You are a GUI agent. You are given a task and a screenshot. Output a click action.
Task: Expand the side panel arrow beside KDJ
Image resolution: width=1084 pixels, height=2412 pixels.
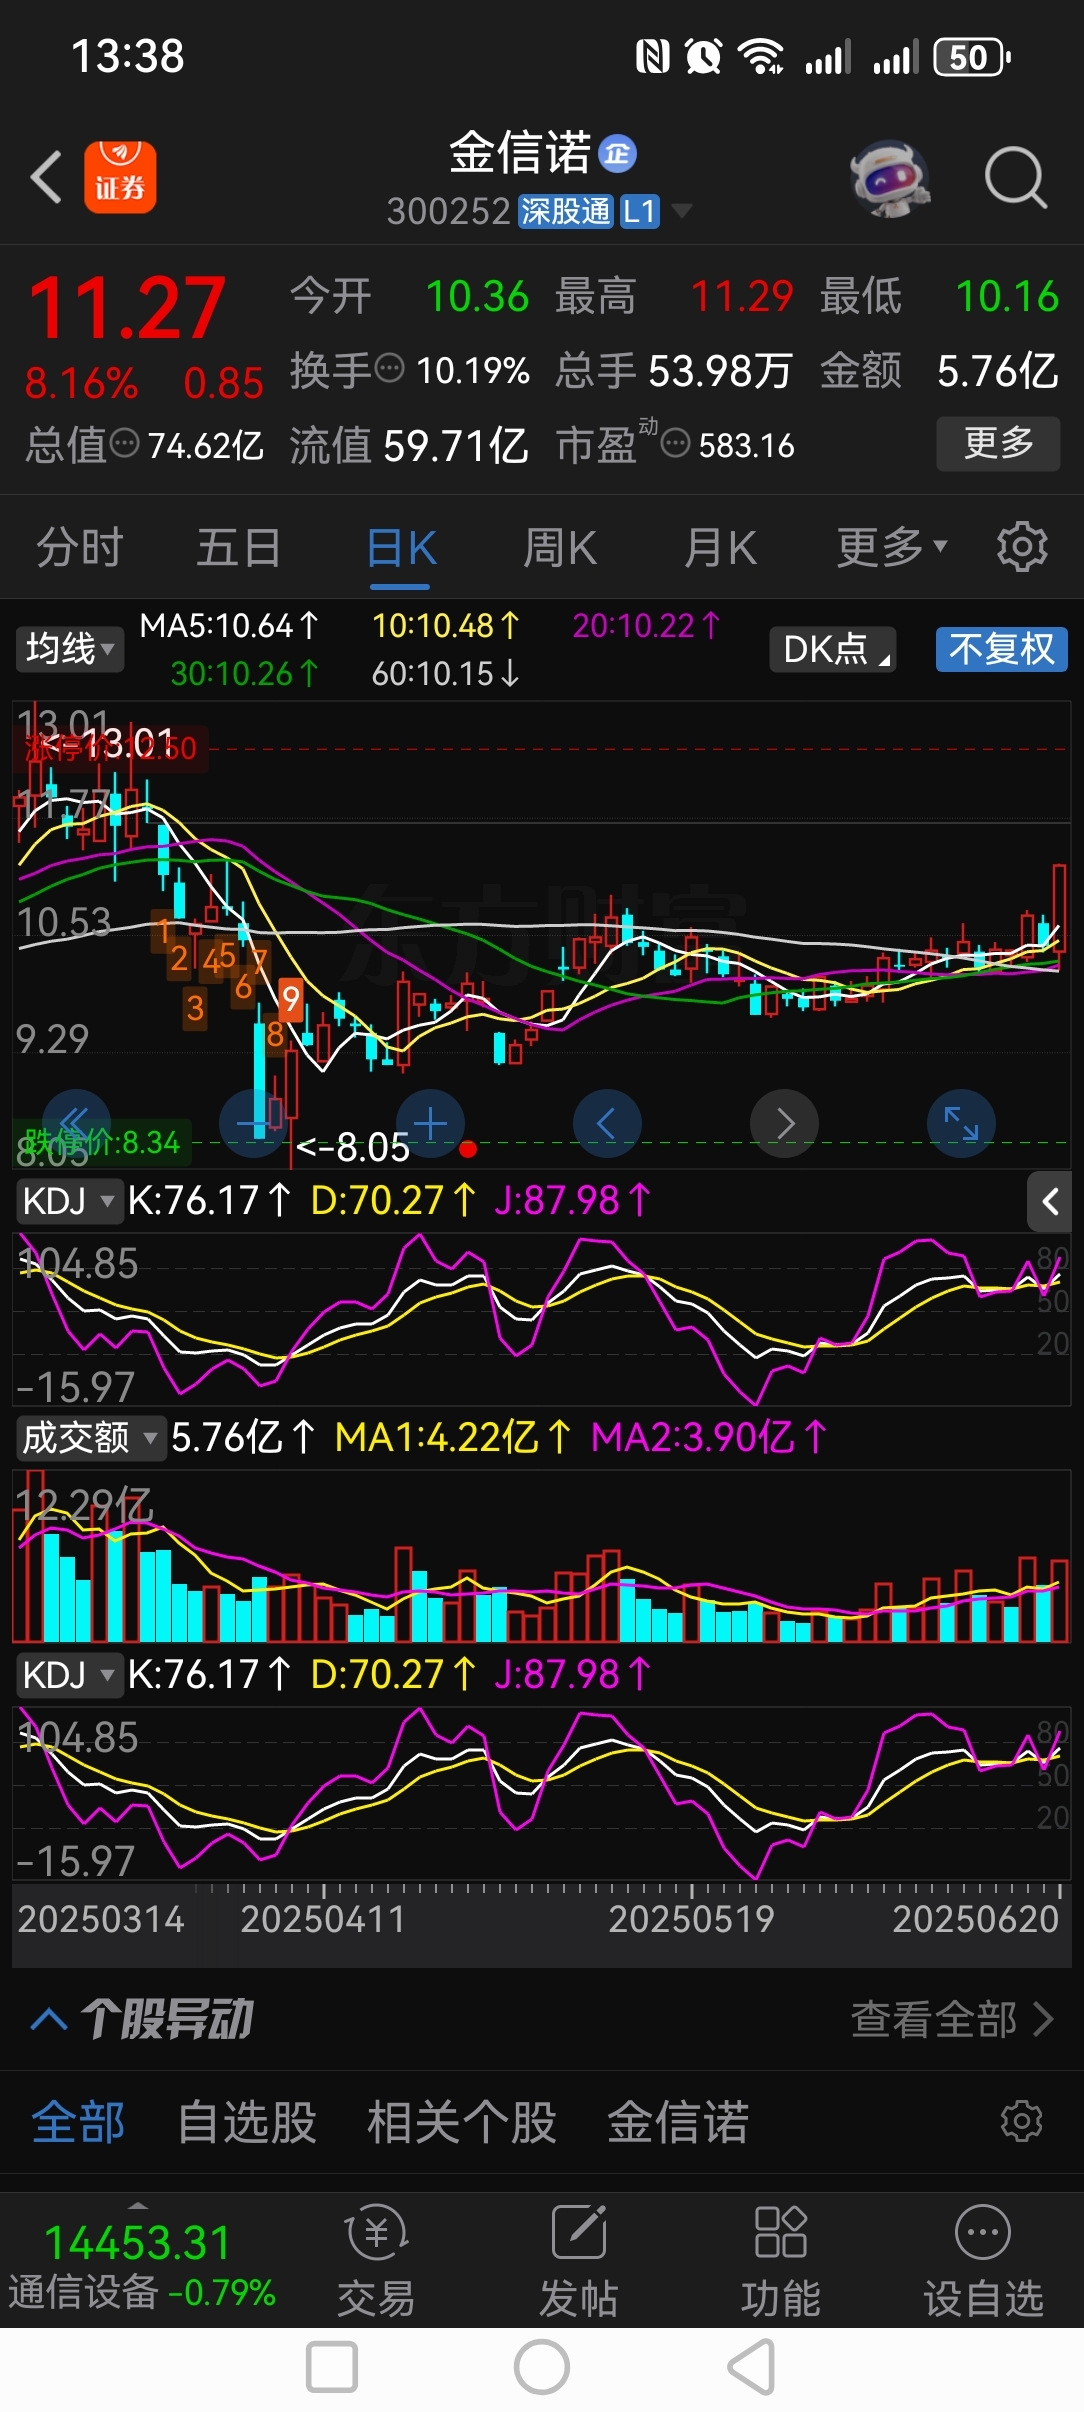point(1050,1201)
